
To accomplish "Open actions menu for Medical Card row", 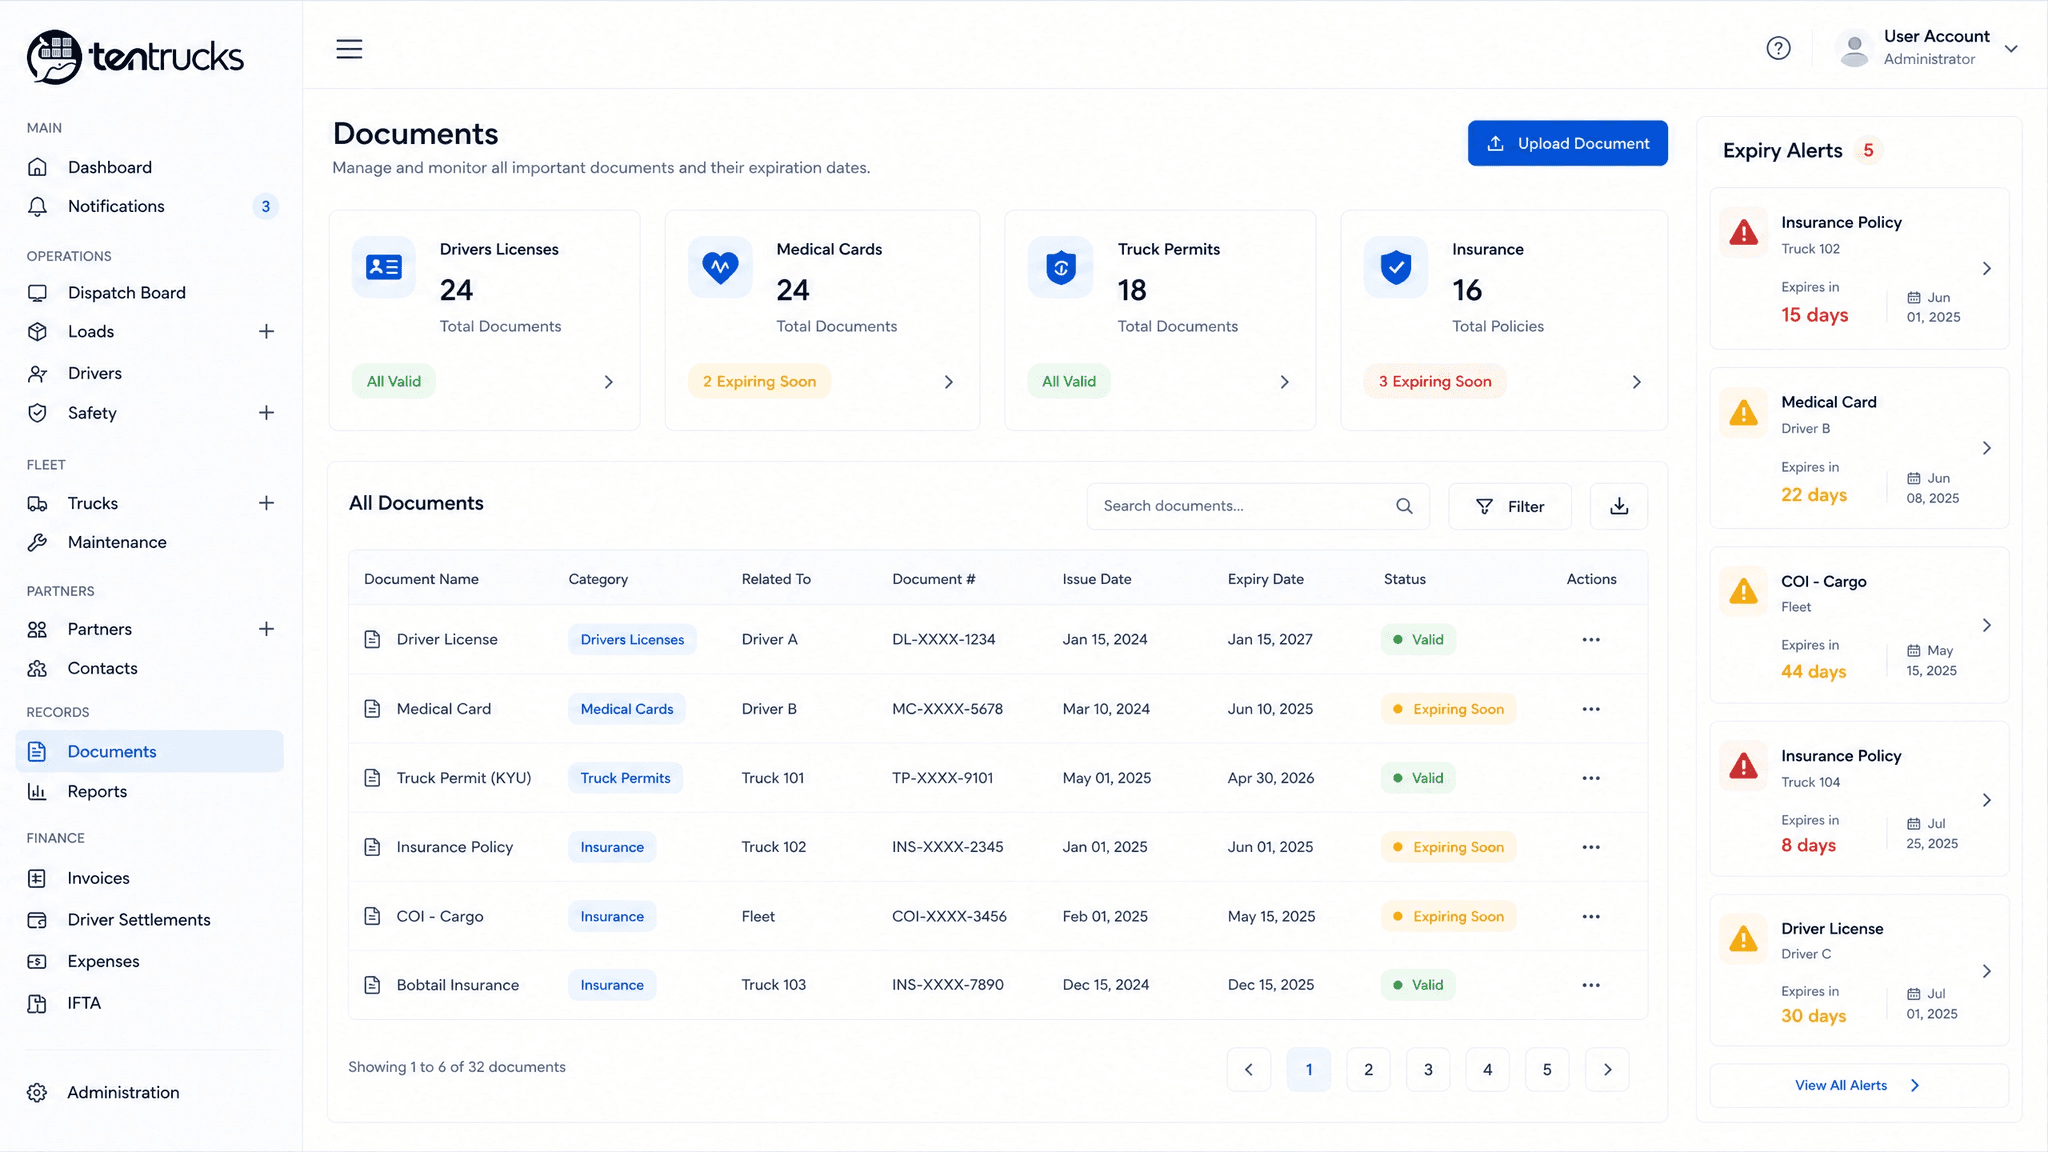I will click(1591, 709).
